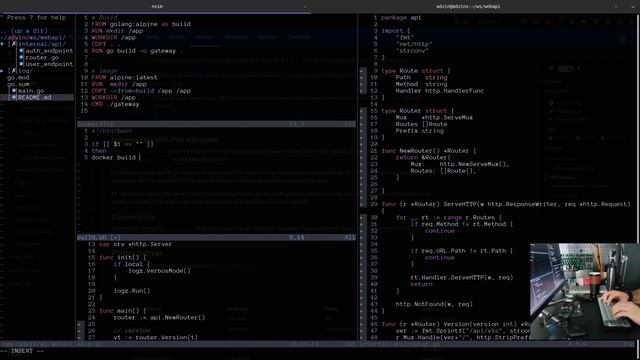Select the log/ directory entry
640x360 pixels.
[25, 71]
